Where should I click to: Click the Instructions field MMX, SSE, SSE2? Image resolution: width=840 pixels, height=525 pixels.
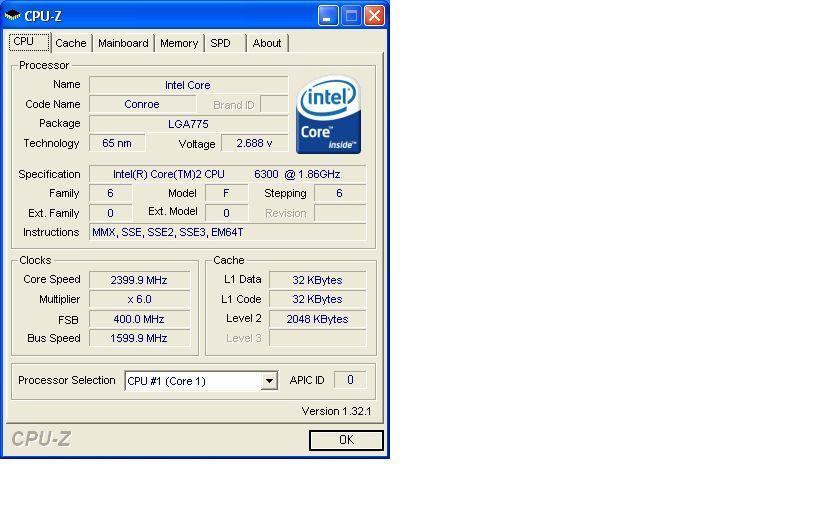(x=228, y=232)
